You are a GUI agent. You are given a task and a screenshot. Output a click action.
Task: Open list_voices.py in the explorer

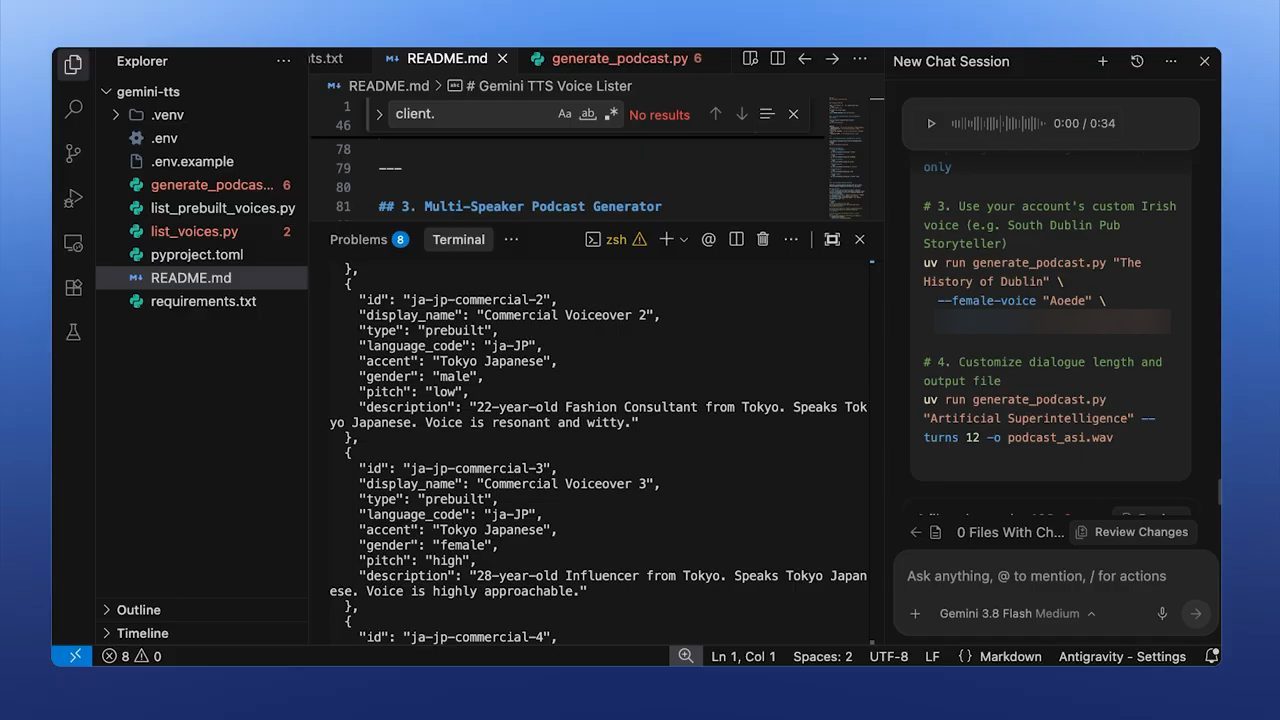click(x=194, y=231)
